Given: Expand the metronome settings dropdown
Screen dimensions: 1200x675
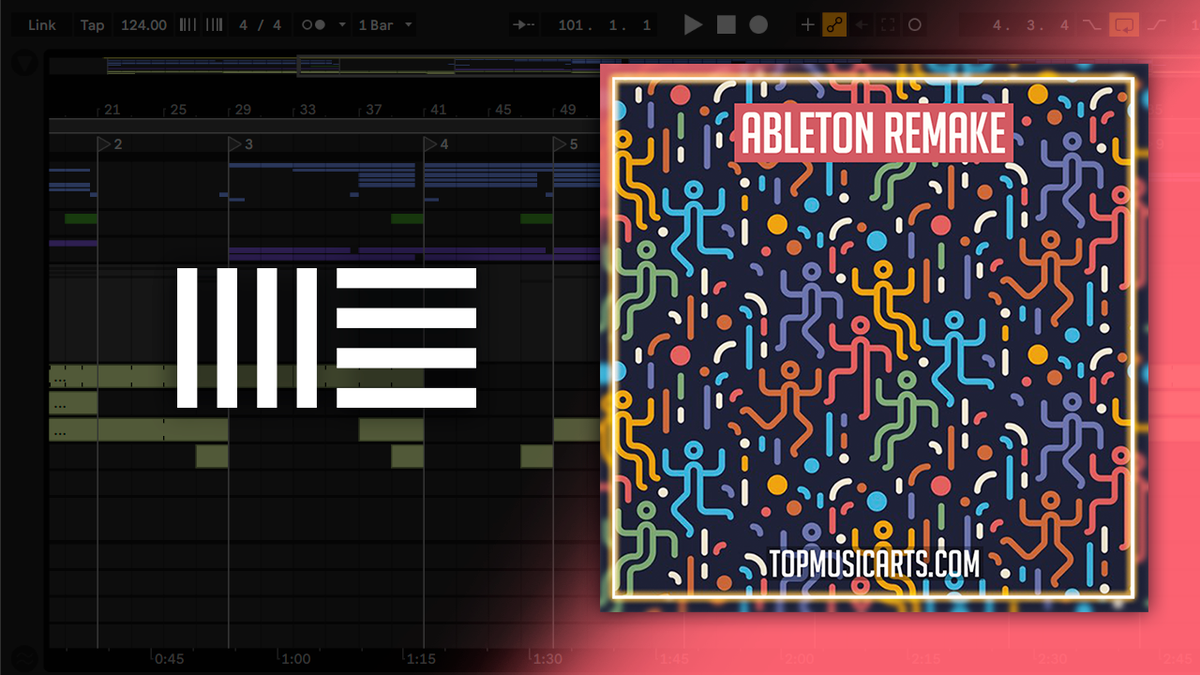Looking at the screenshot, I should [341, 25].
